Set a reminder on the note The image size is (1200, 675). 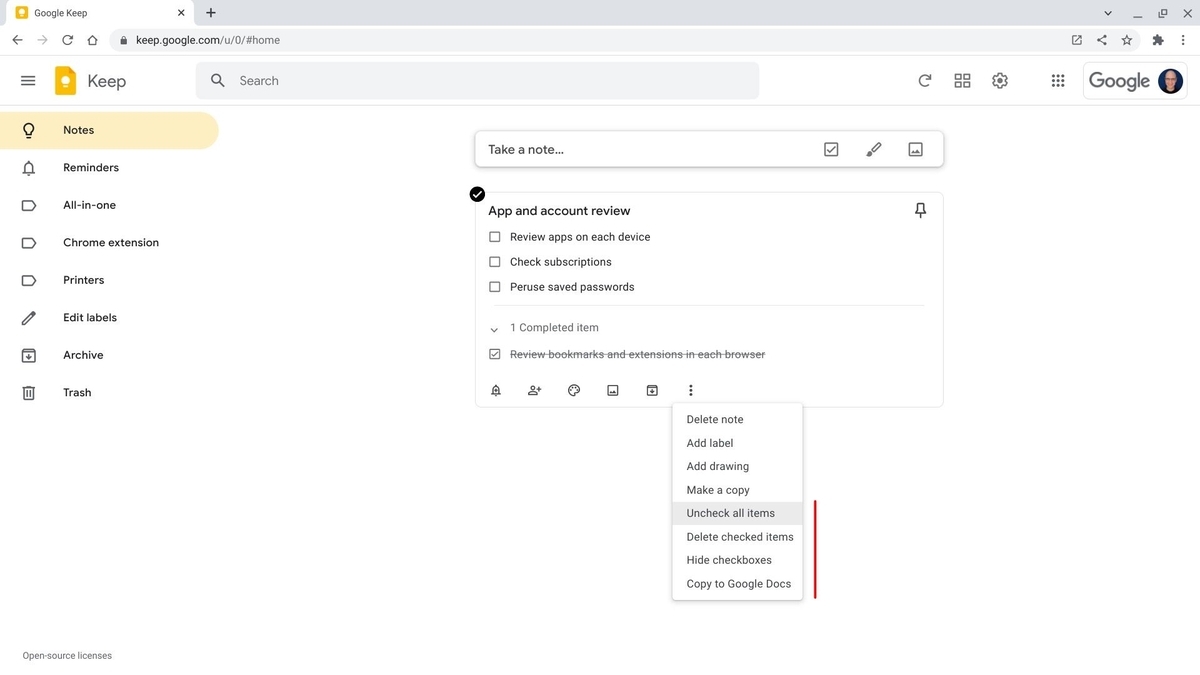click(495, 390)
